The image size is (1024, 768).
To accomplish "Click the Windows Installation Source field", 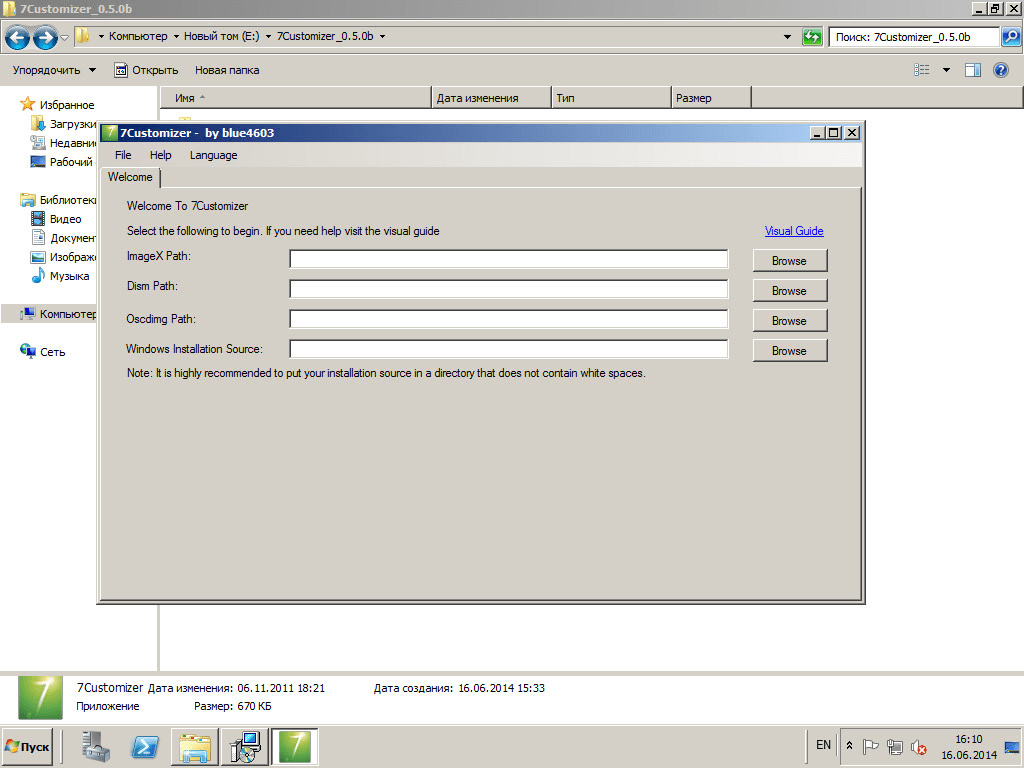I will [509, 349].
